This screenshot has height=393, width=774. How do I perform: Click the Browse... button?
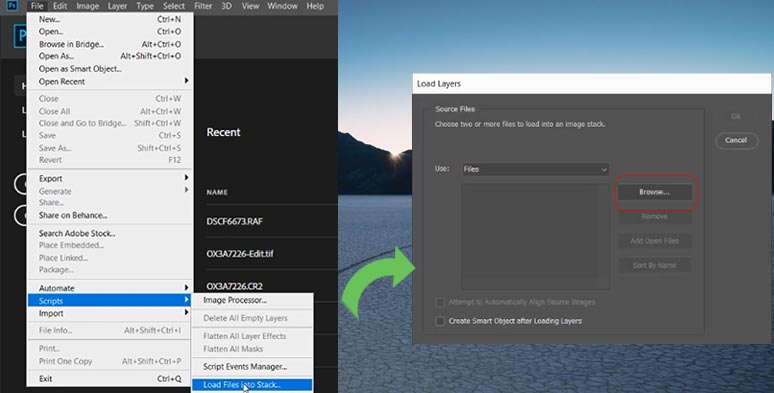655,192
